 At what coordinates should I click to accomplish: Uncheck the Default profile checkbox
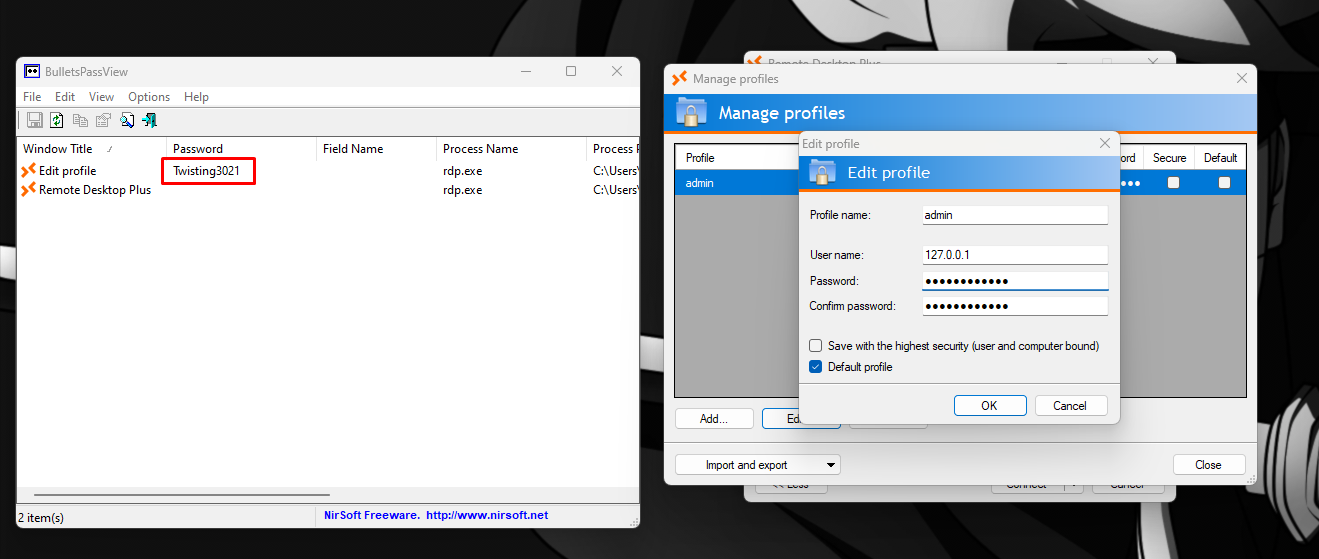tap(816, 367)
